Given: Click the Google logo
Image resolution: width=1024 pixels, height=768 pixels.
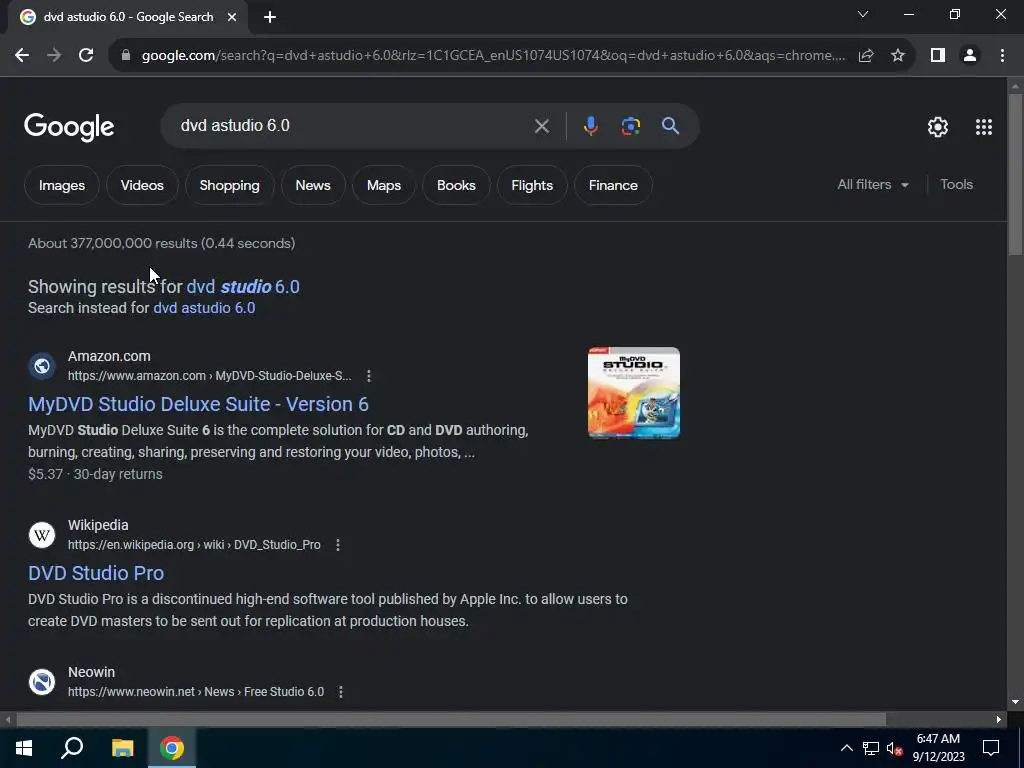Looking at the screenshot, I should click(x=69, y=127).
